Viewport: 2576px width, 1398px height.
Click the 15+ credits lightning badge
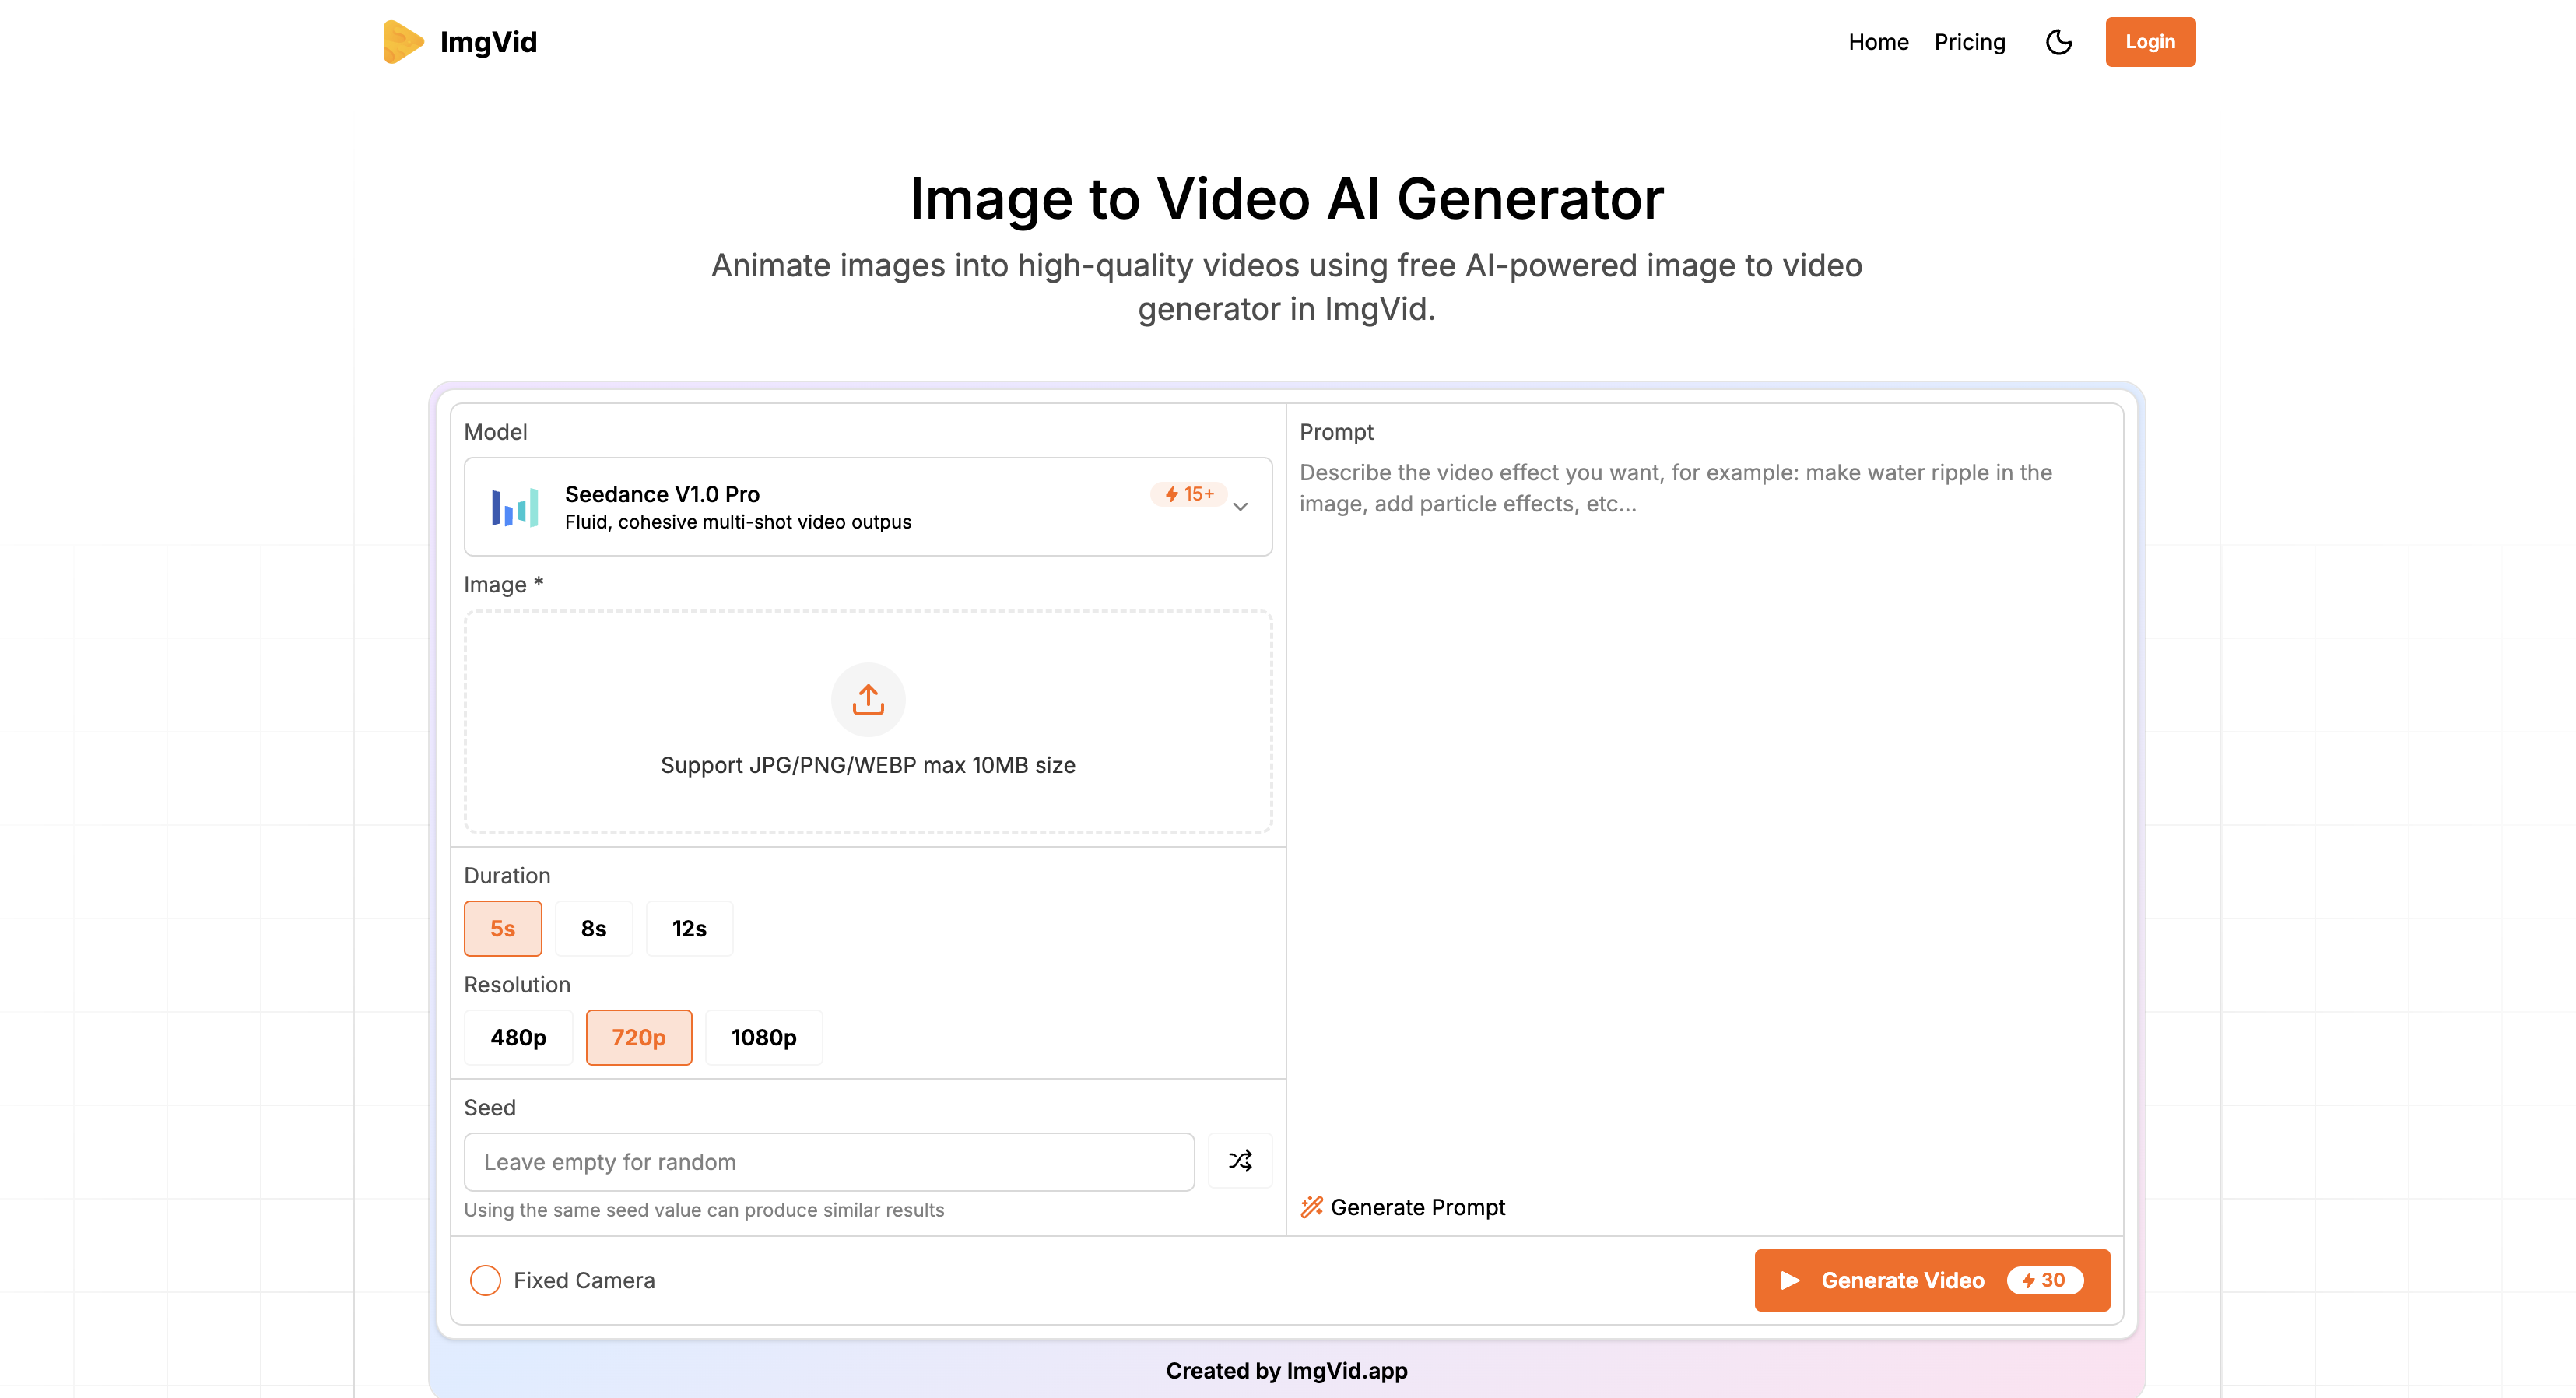(1189, 494)
